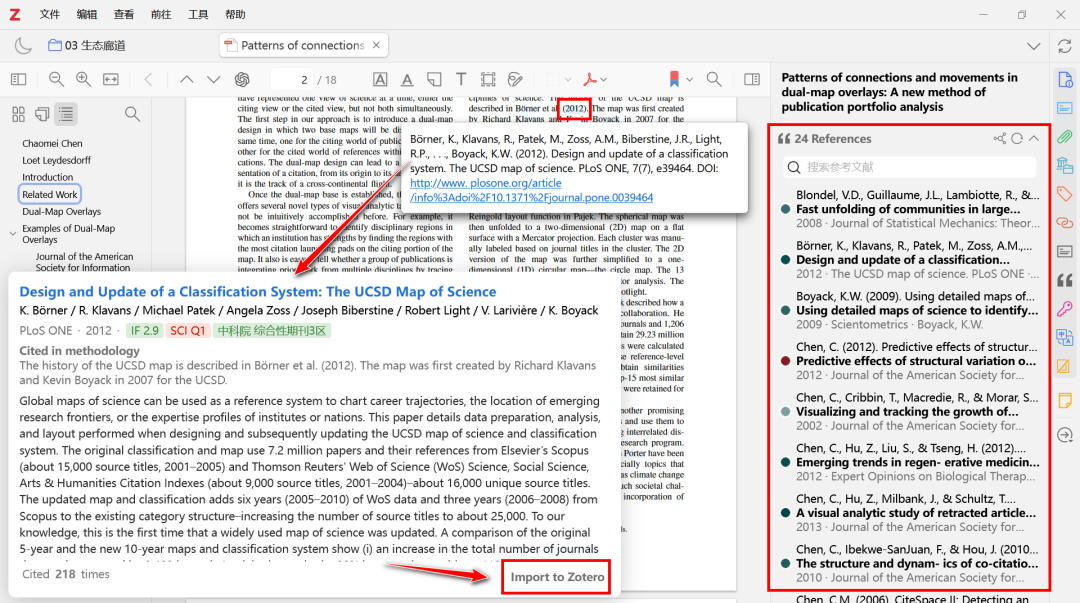Click the Import to Zotero button
Image resolution: width=1080 pixels, height=603 pixels.
click(557, 577)
